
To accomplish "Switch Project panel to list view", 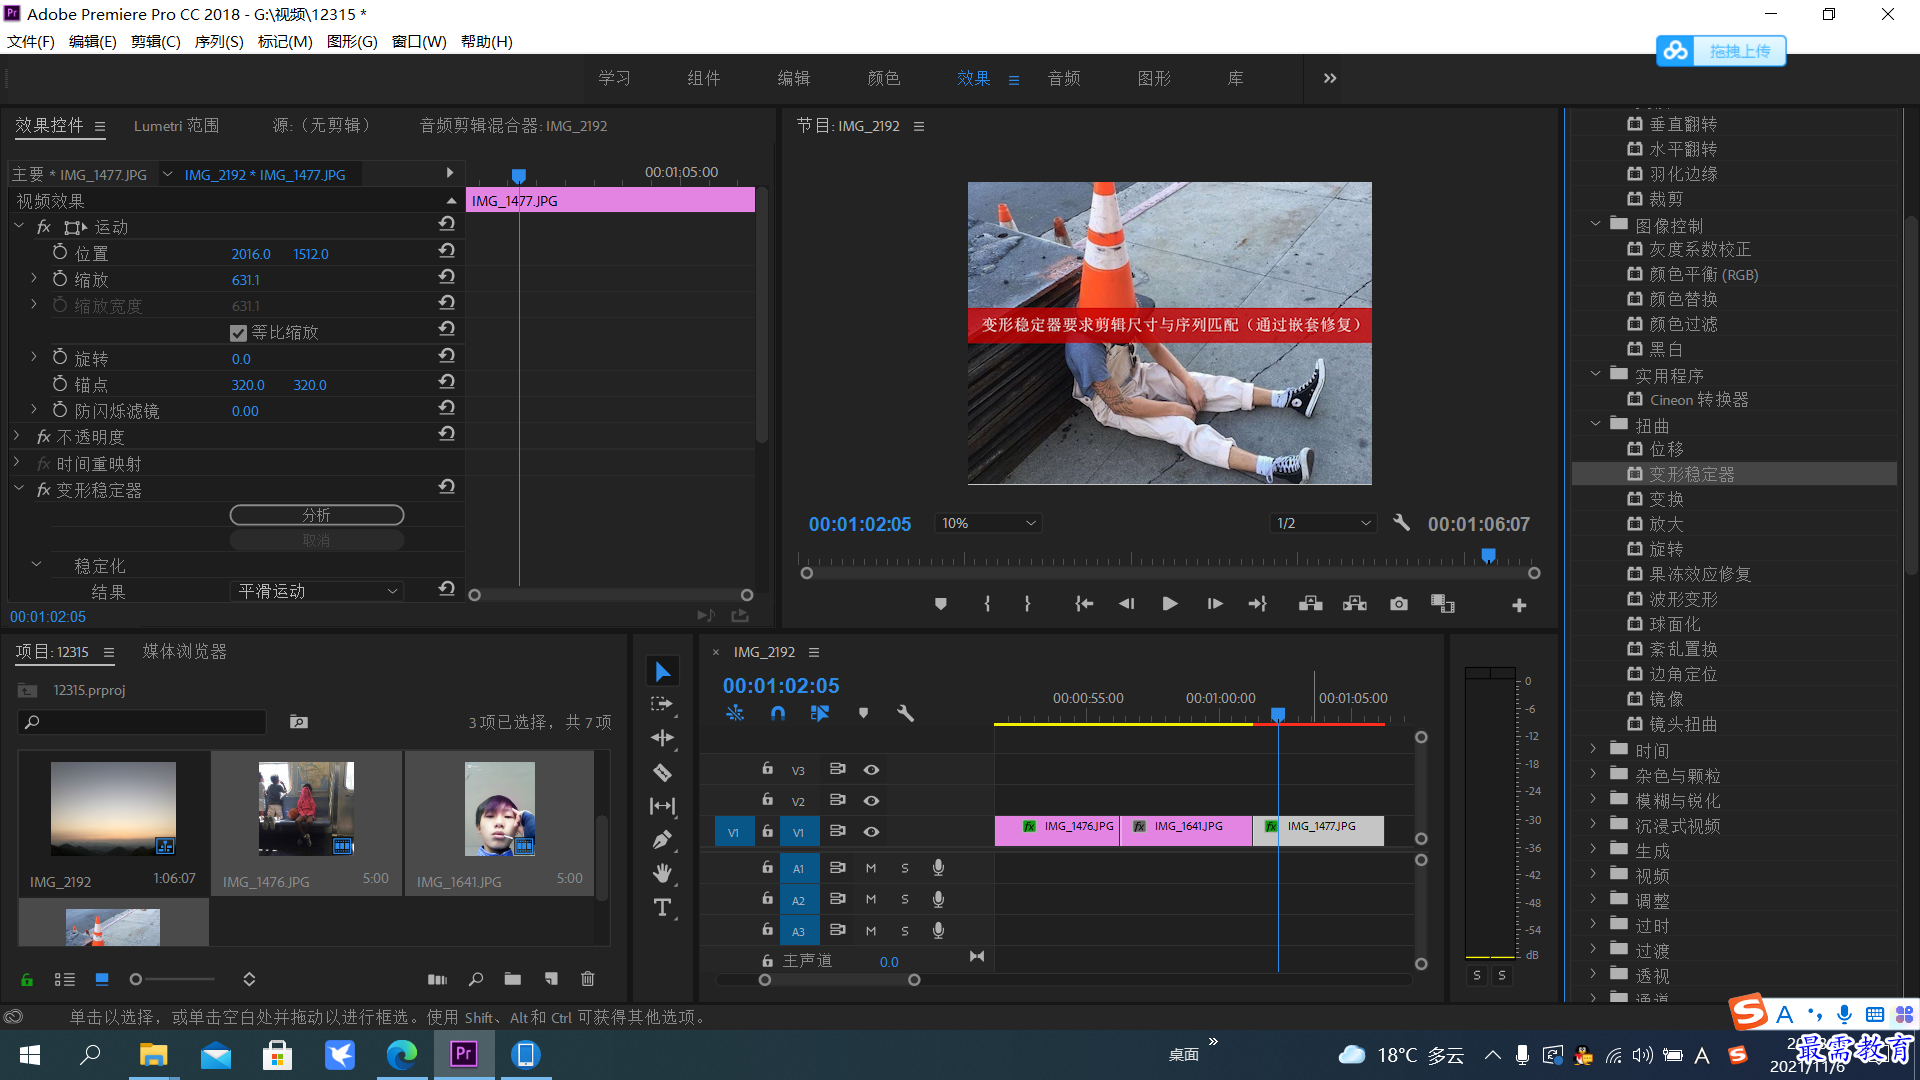I will pos(64,979).
